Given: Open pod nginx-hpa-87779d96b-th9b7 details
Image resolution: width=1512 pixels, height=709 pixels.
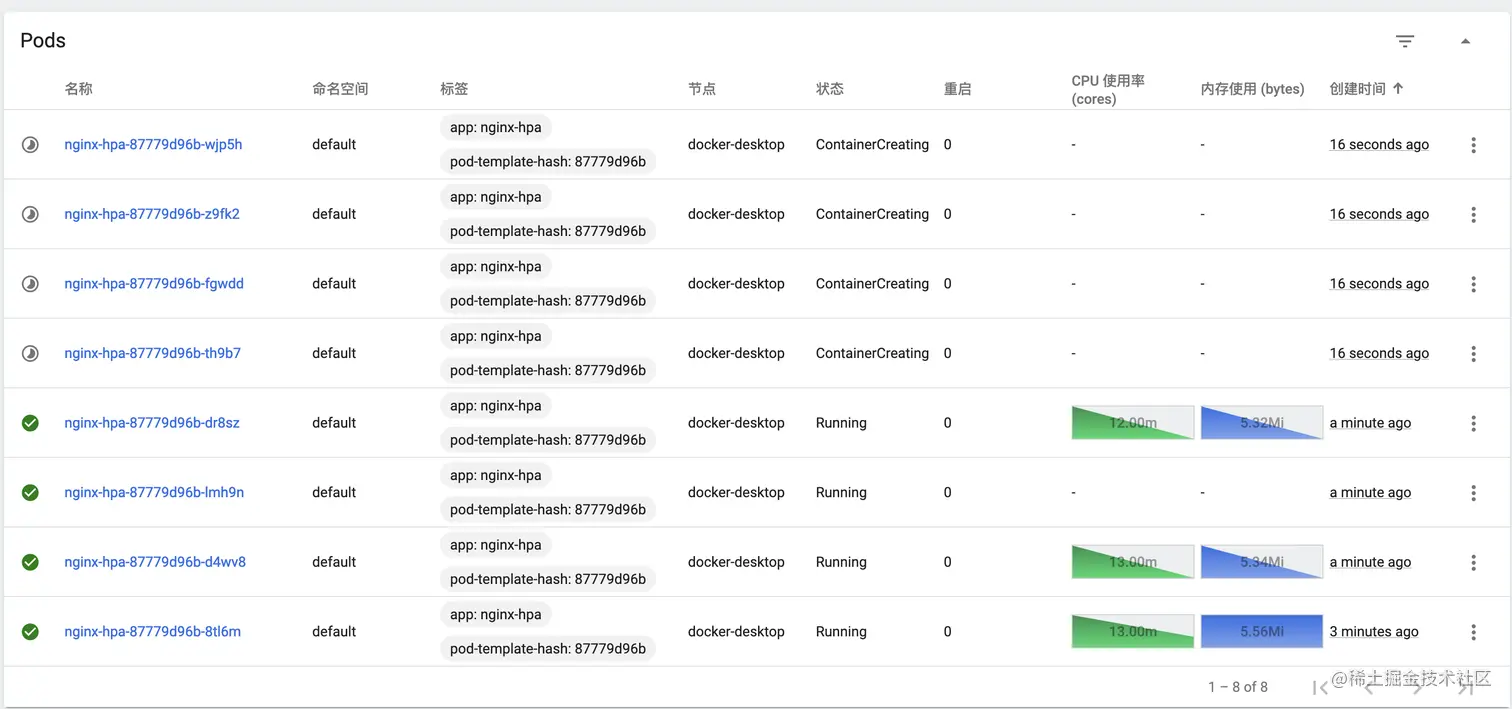Looking at the screenshot, I should click(152, 353).
